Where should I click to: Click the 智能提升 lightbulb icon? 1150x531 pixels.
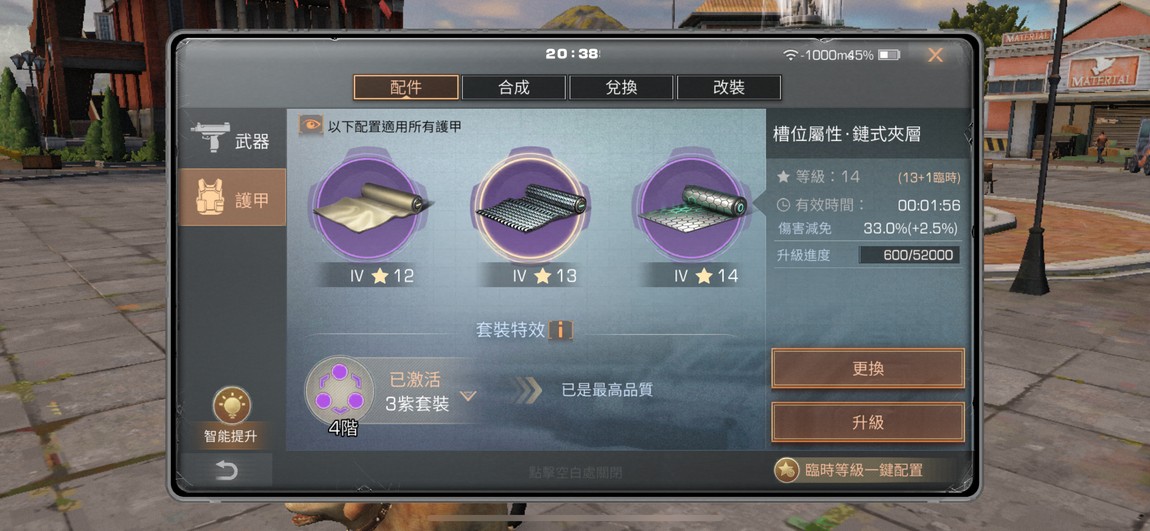232,406
